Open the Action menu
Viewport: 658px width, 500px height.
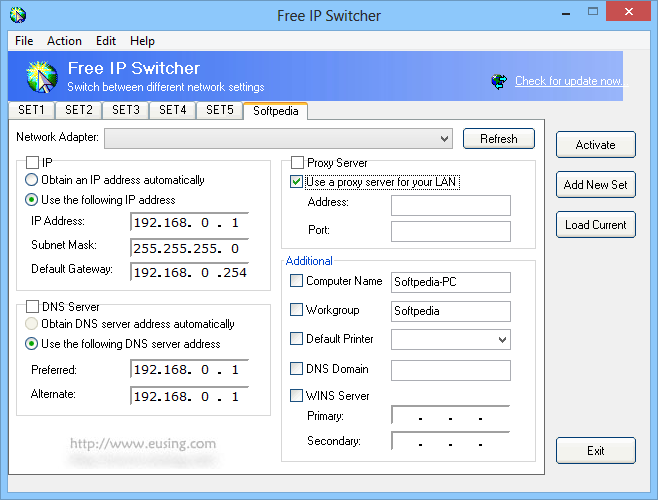64,41
